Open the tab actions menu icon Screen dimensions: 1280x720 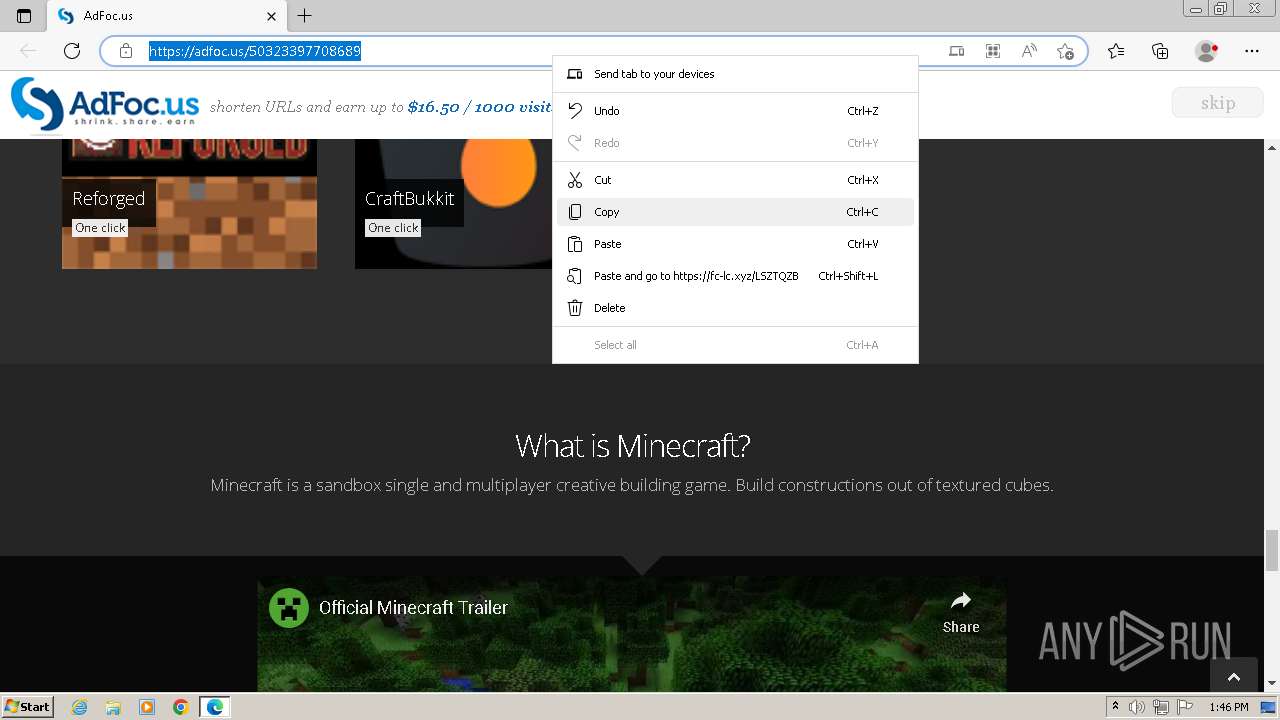point(24,16)
